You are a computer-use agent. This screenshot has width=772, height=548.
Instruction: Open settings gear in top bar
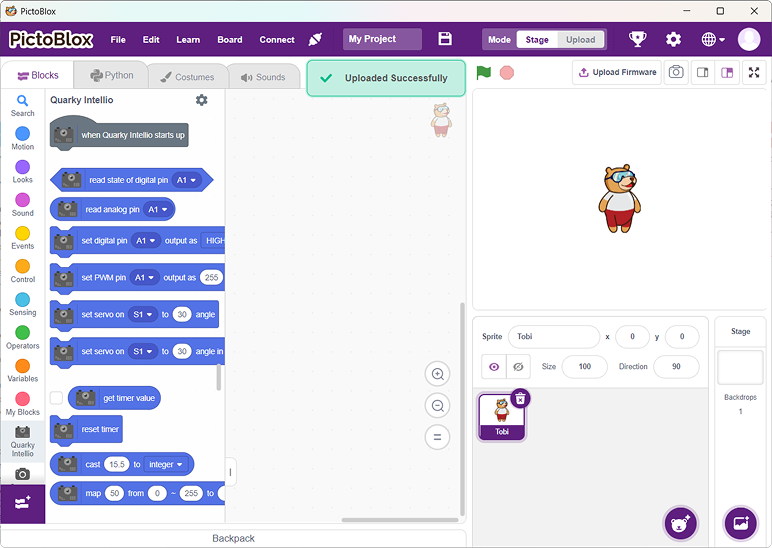(673, 39)
